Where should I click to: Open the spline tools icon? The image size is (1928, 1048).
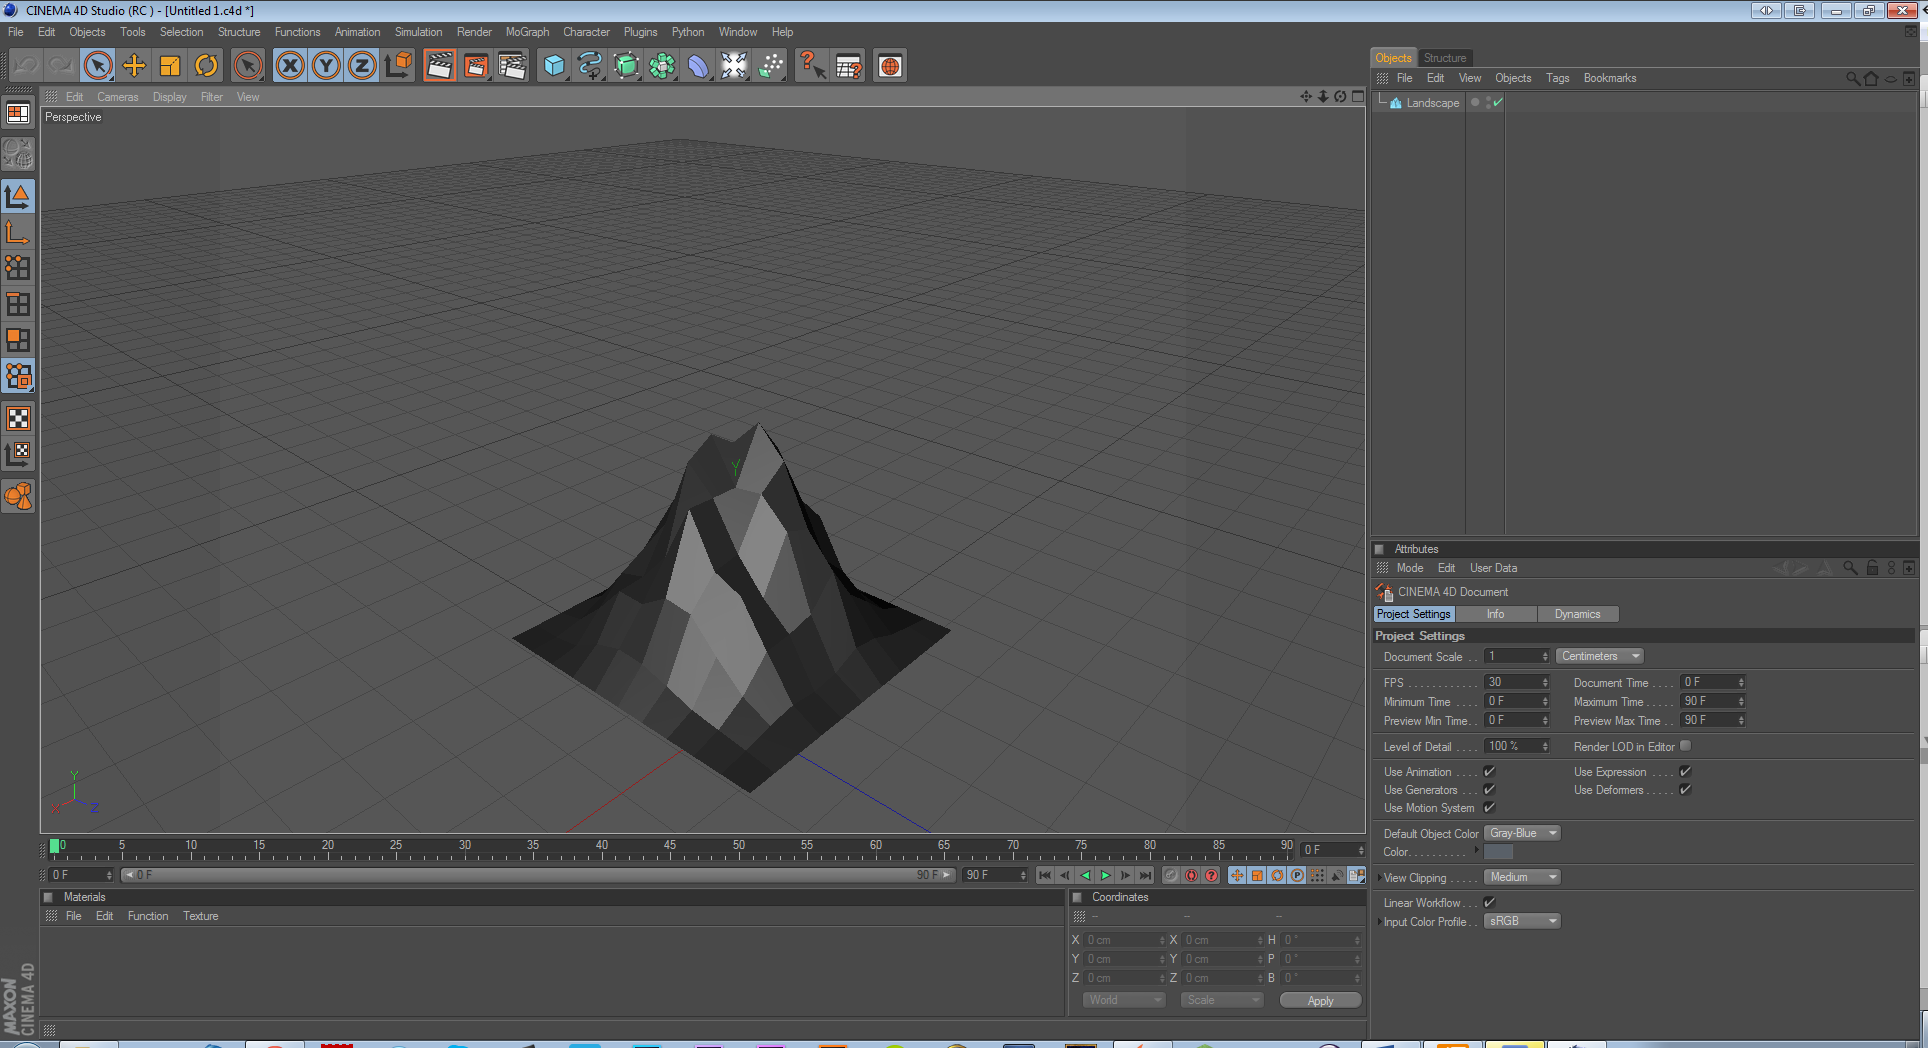pyautogui.click(x=590, y=66)
